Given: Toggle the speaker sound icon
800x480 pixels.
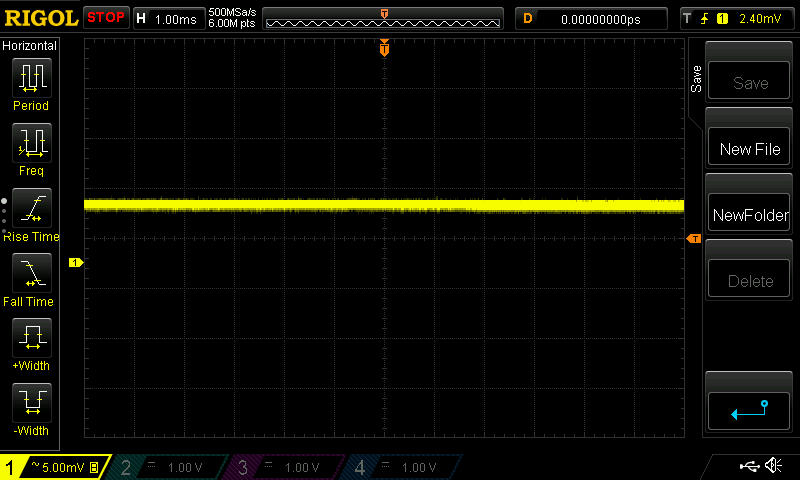Looking at the screenshot, I should click(x=773, y=465).
